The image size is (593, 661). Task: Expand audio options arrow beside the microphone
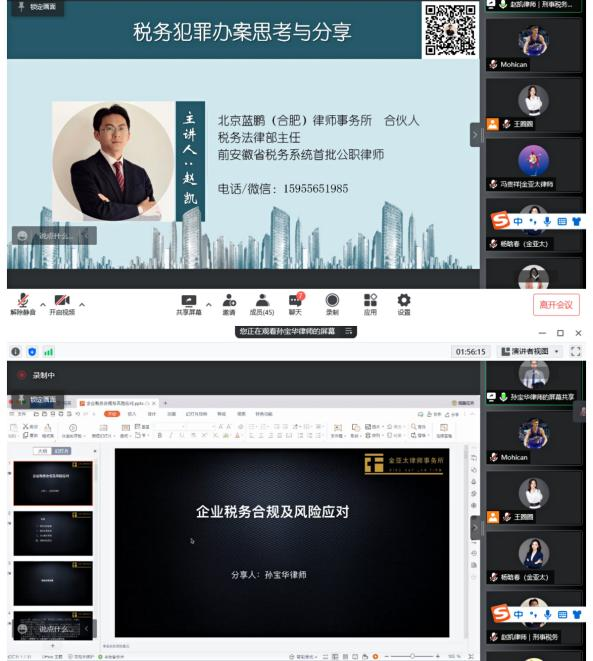coord(43,304)
